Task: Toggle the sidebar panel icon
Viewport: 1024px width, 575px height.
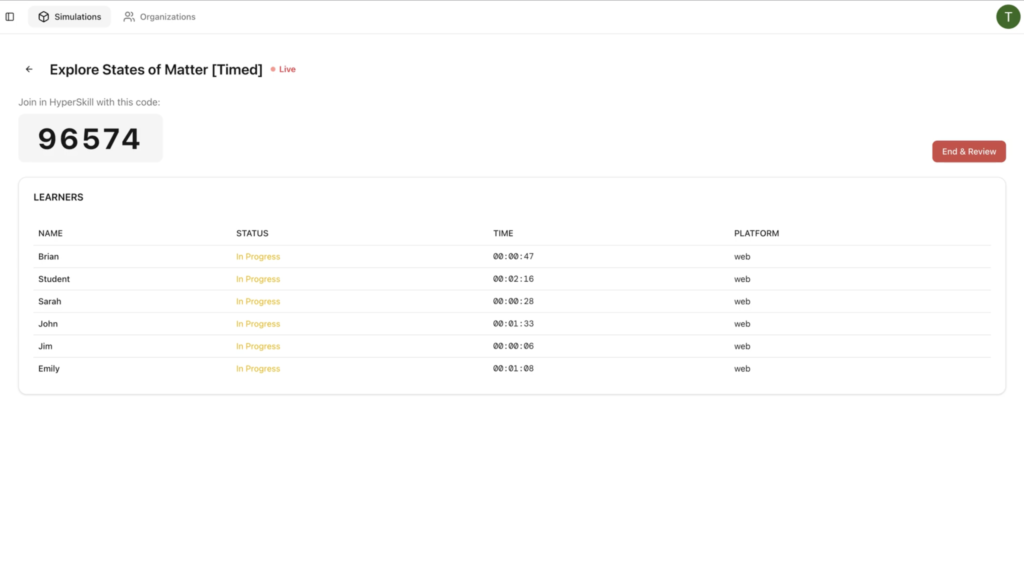Action: [10, 17]
